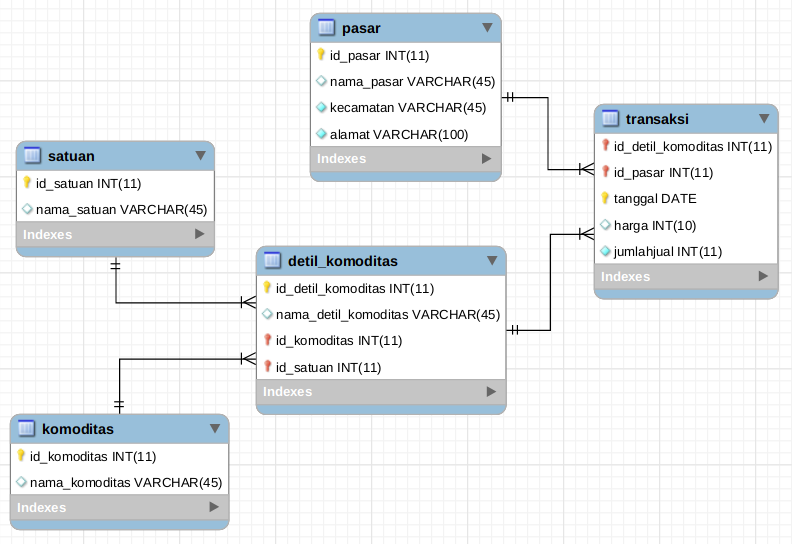Click the detil_komoditas table title

coord(343,261)
